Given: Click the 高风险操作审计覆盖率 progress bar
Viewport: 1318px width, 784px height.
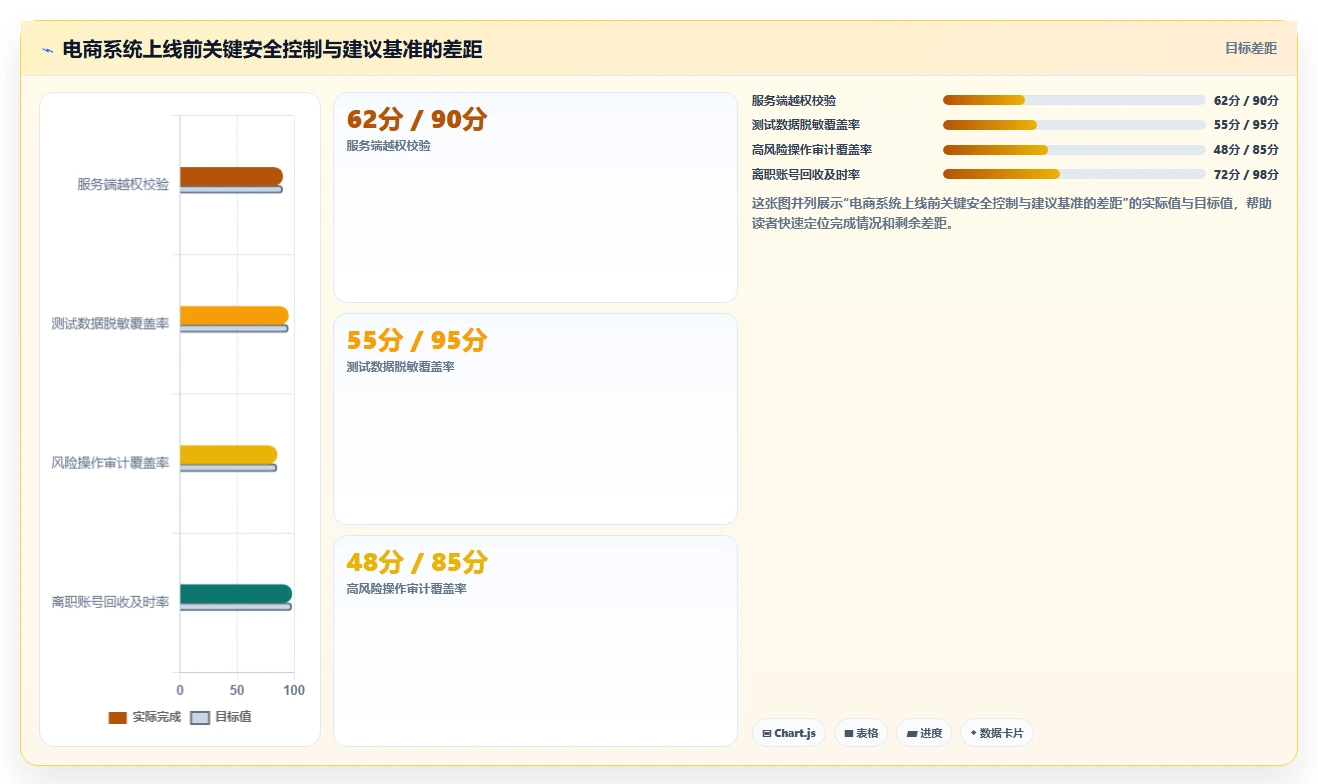Looking at the screenshot, I should (x=1074, y=150).
